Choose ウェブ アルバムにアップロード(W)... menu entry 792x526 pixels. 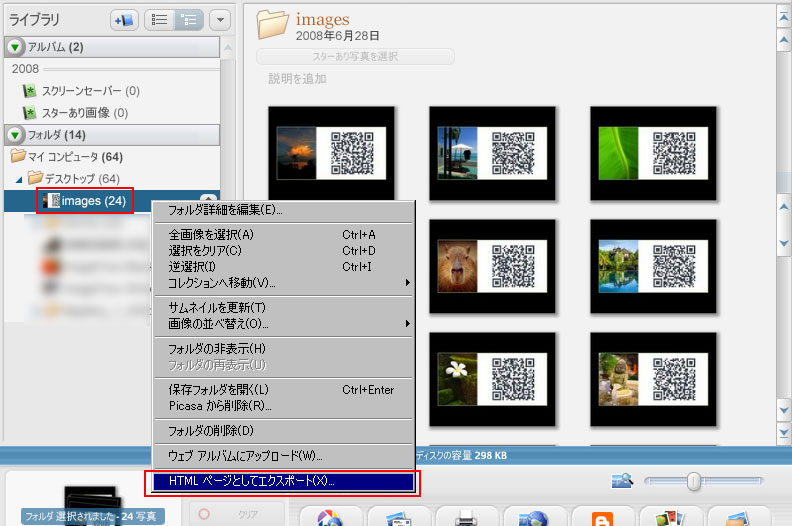[x=283, y=456]
